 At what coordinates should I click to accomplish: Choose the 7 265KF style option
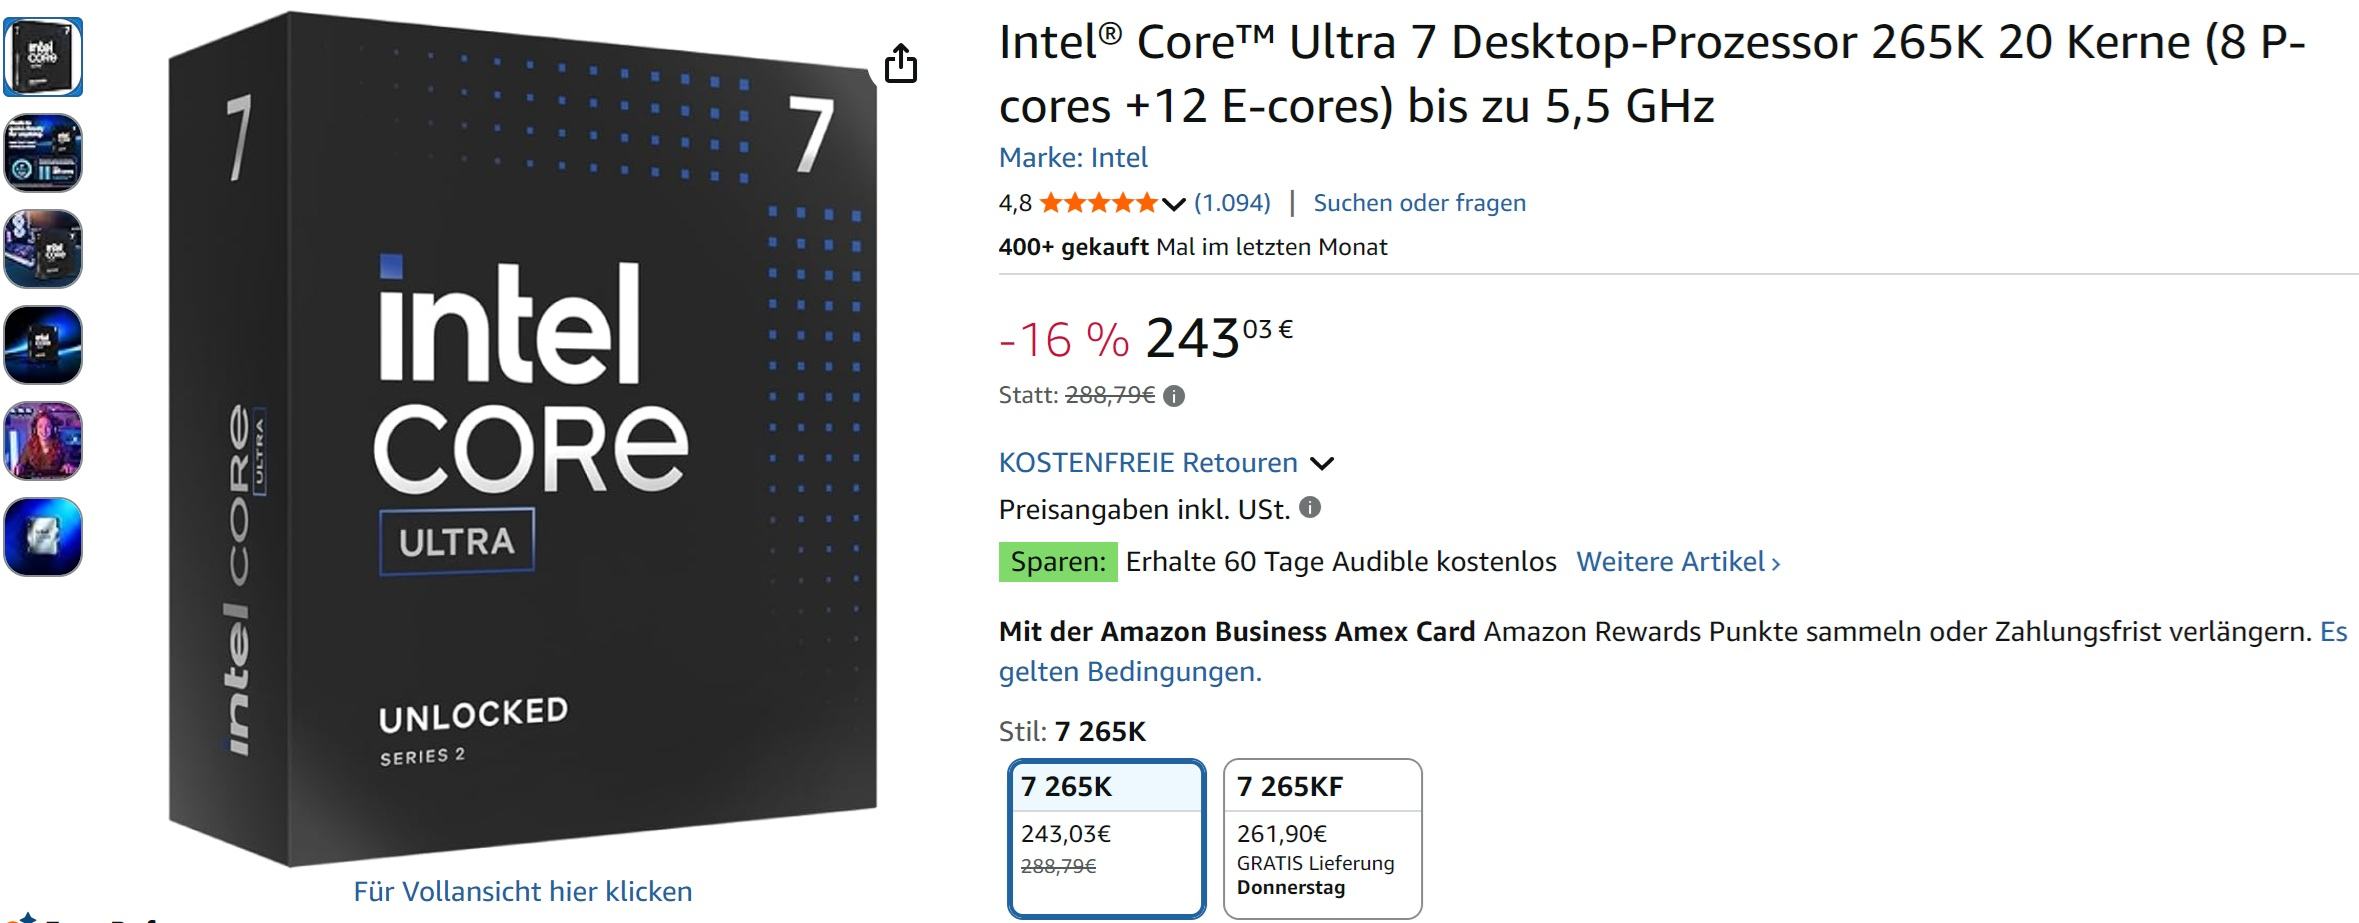[x=1322, y=838]
